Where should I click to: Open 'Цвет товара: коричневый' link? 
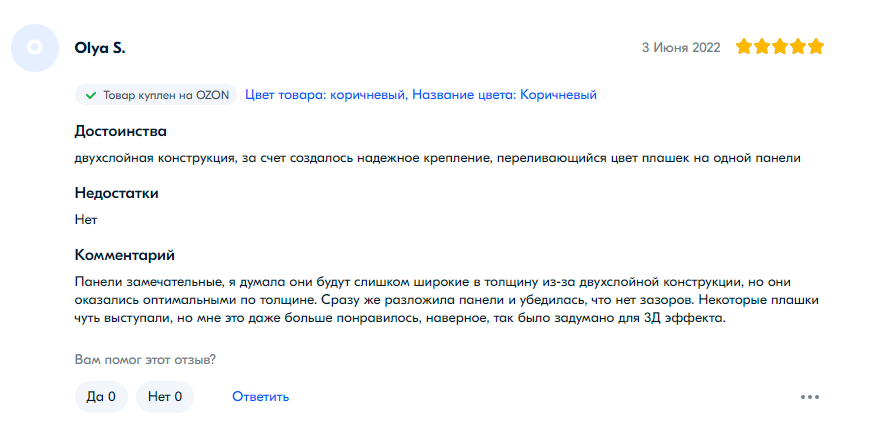tap(325, 95)
